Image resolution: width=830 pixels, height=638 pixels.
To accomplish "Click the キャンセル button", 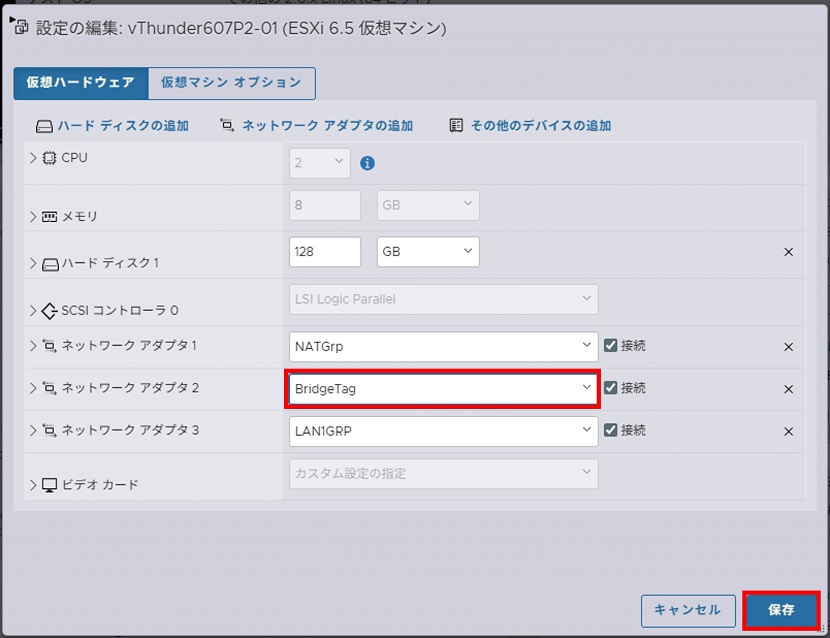I will [687, 610].
